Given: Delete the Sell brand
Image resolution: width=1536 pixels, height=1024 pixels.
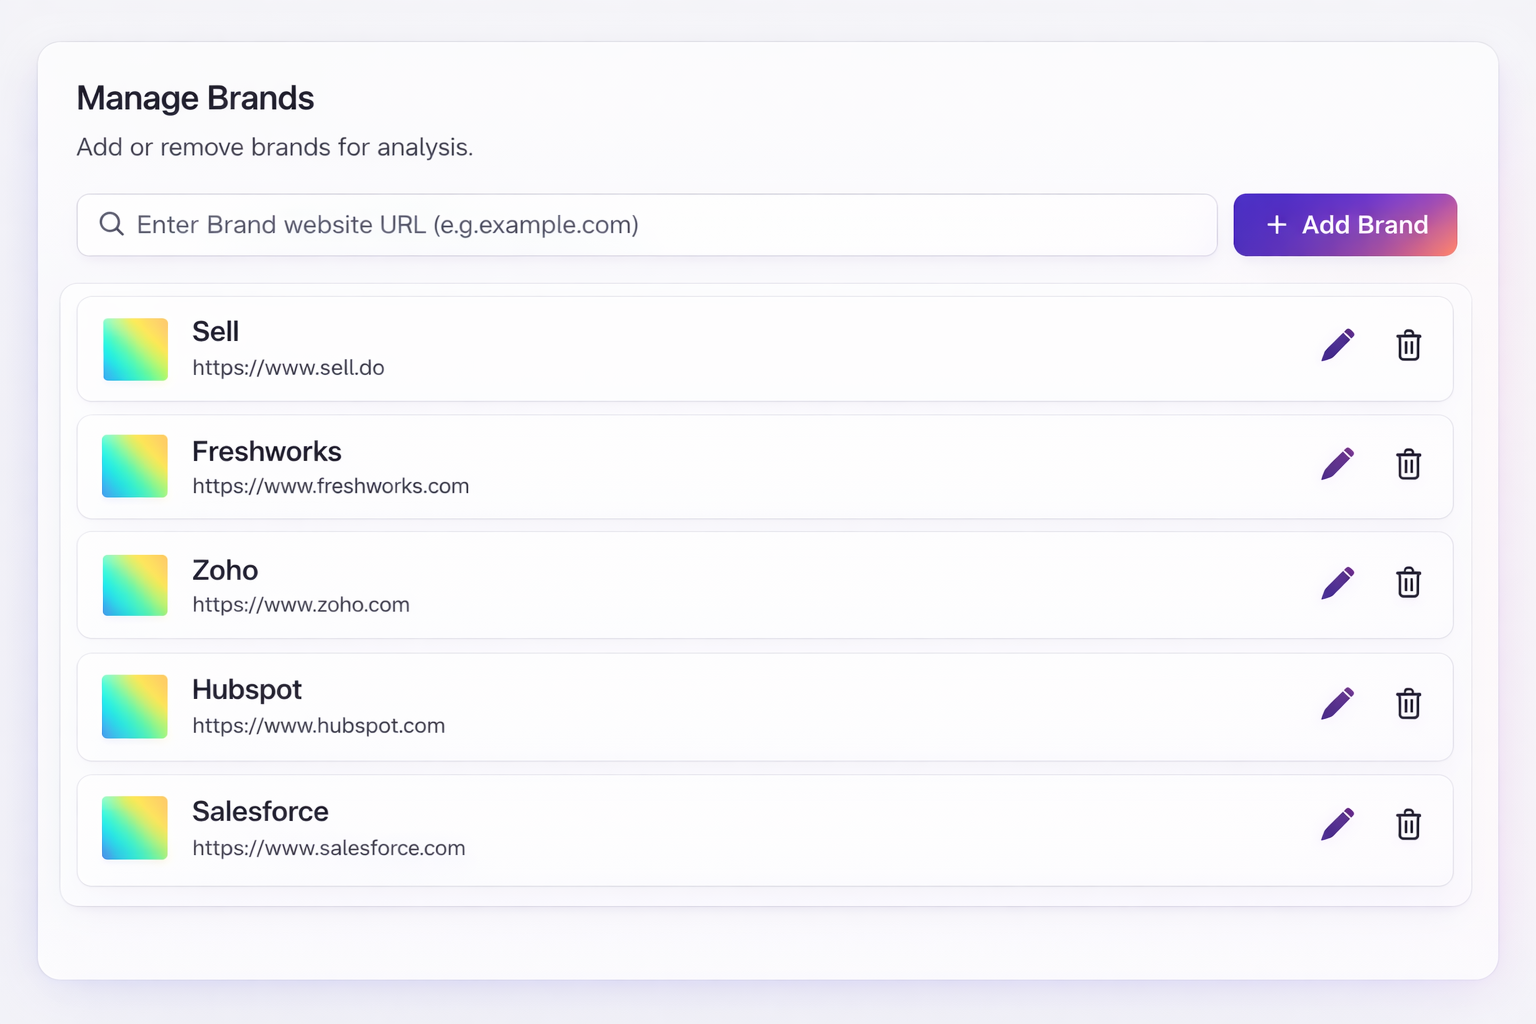Looking at the screenshot, I should [1408, 346].
